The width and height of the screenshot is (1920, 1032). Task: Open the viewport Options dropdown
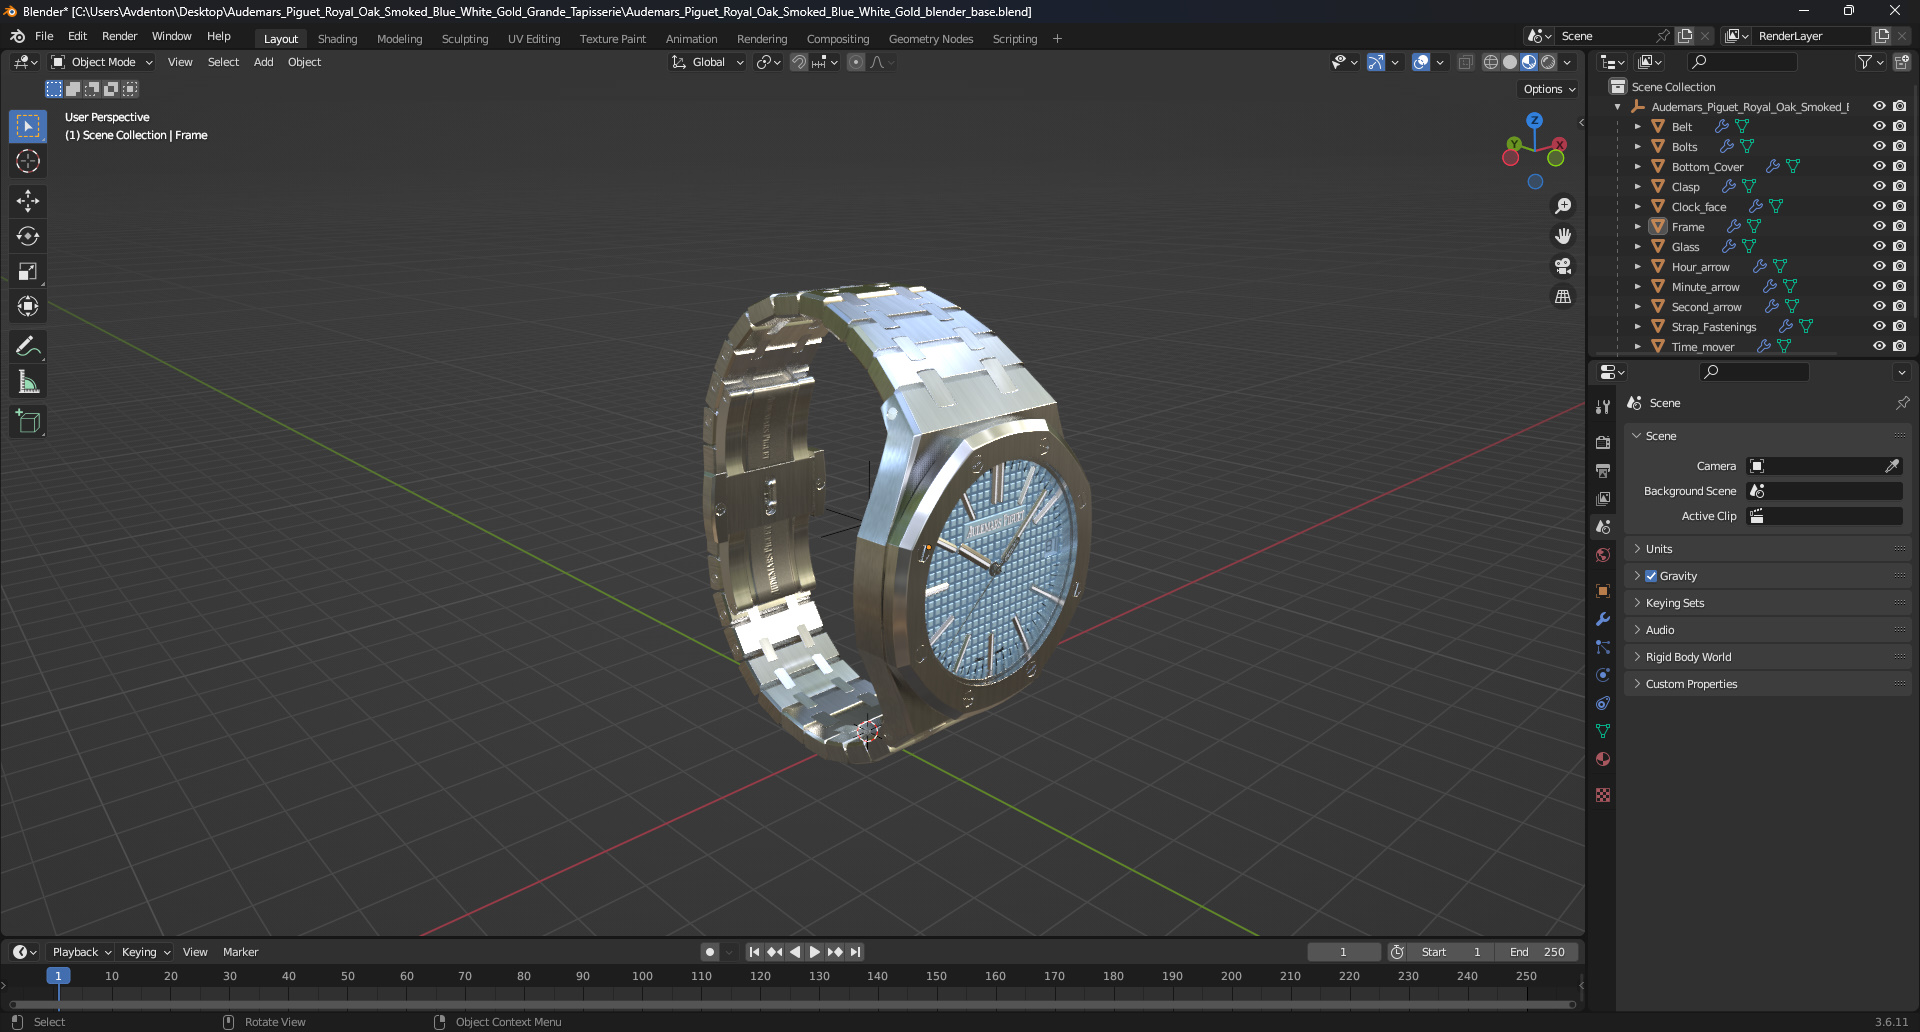tap(1549, 89)
